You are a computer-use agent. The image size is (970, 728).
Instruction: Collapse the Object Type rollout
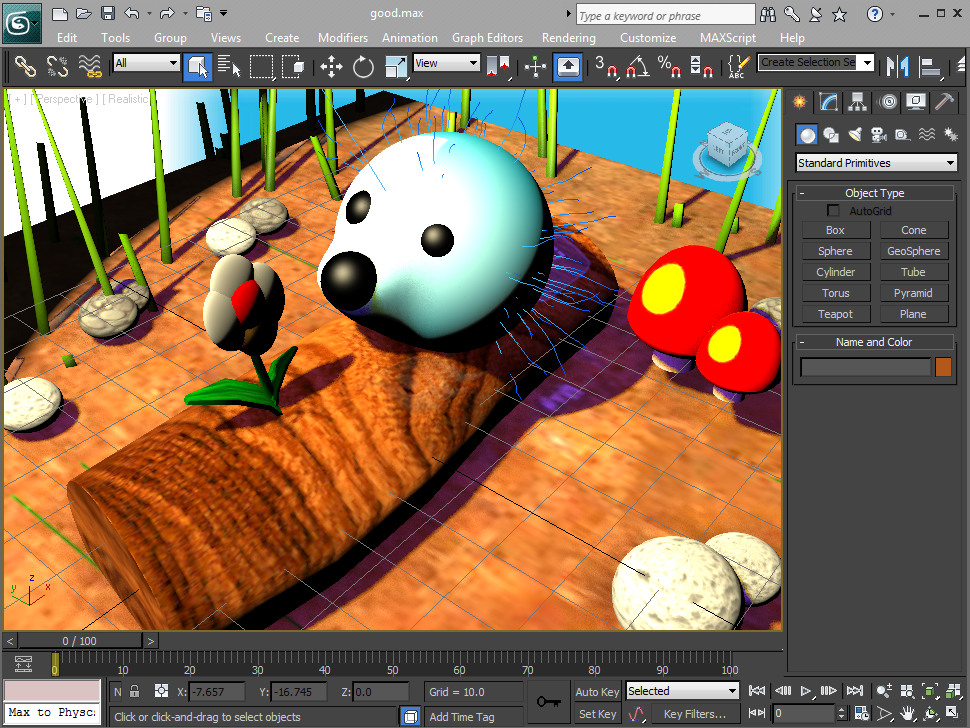pos(875,193)
